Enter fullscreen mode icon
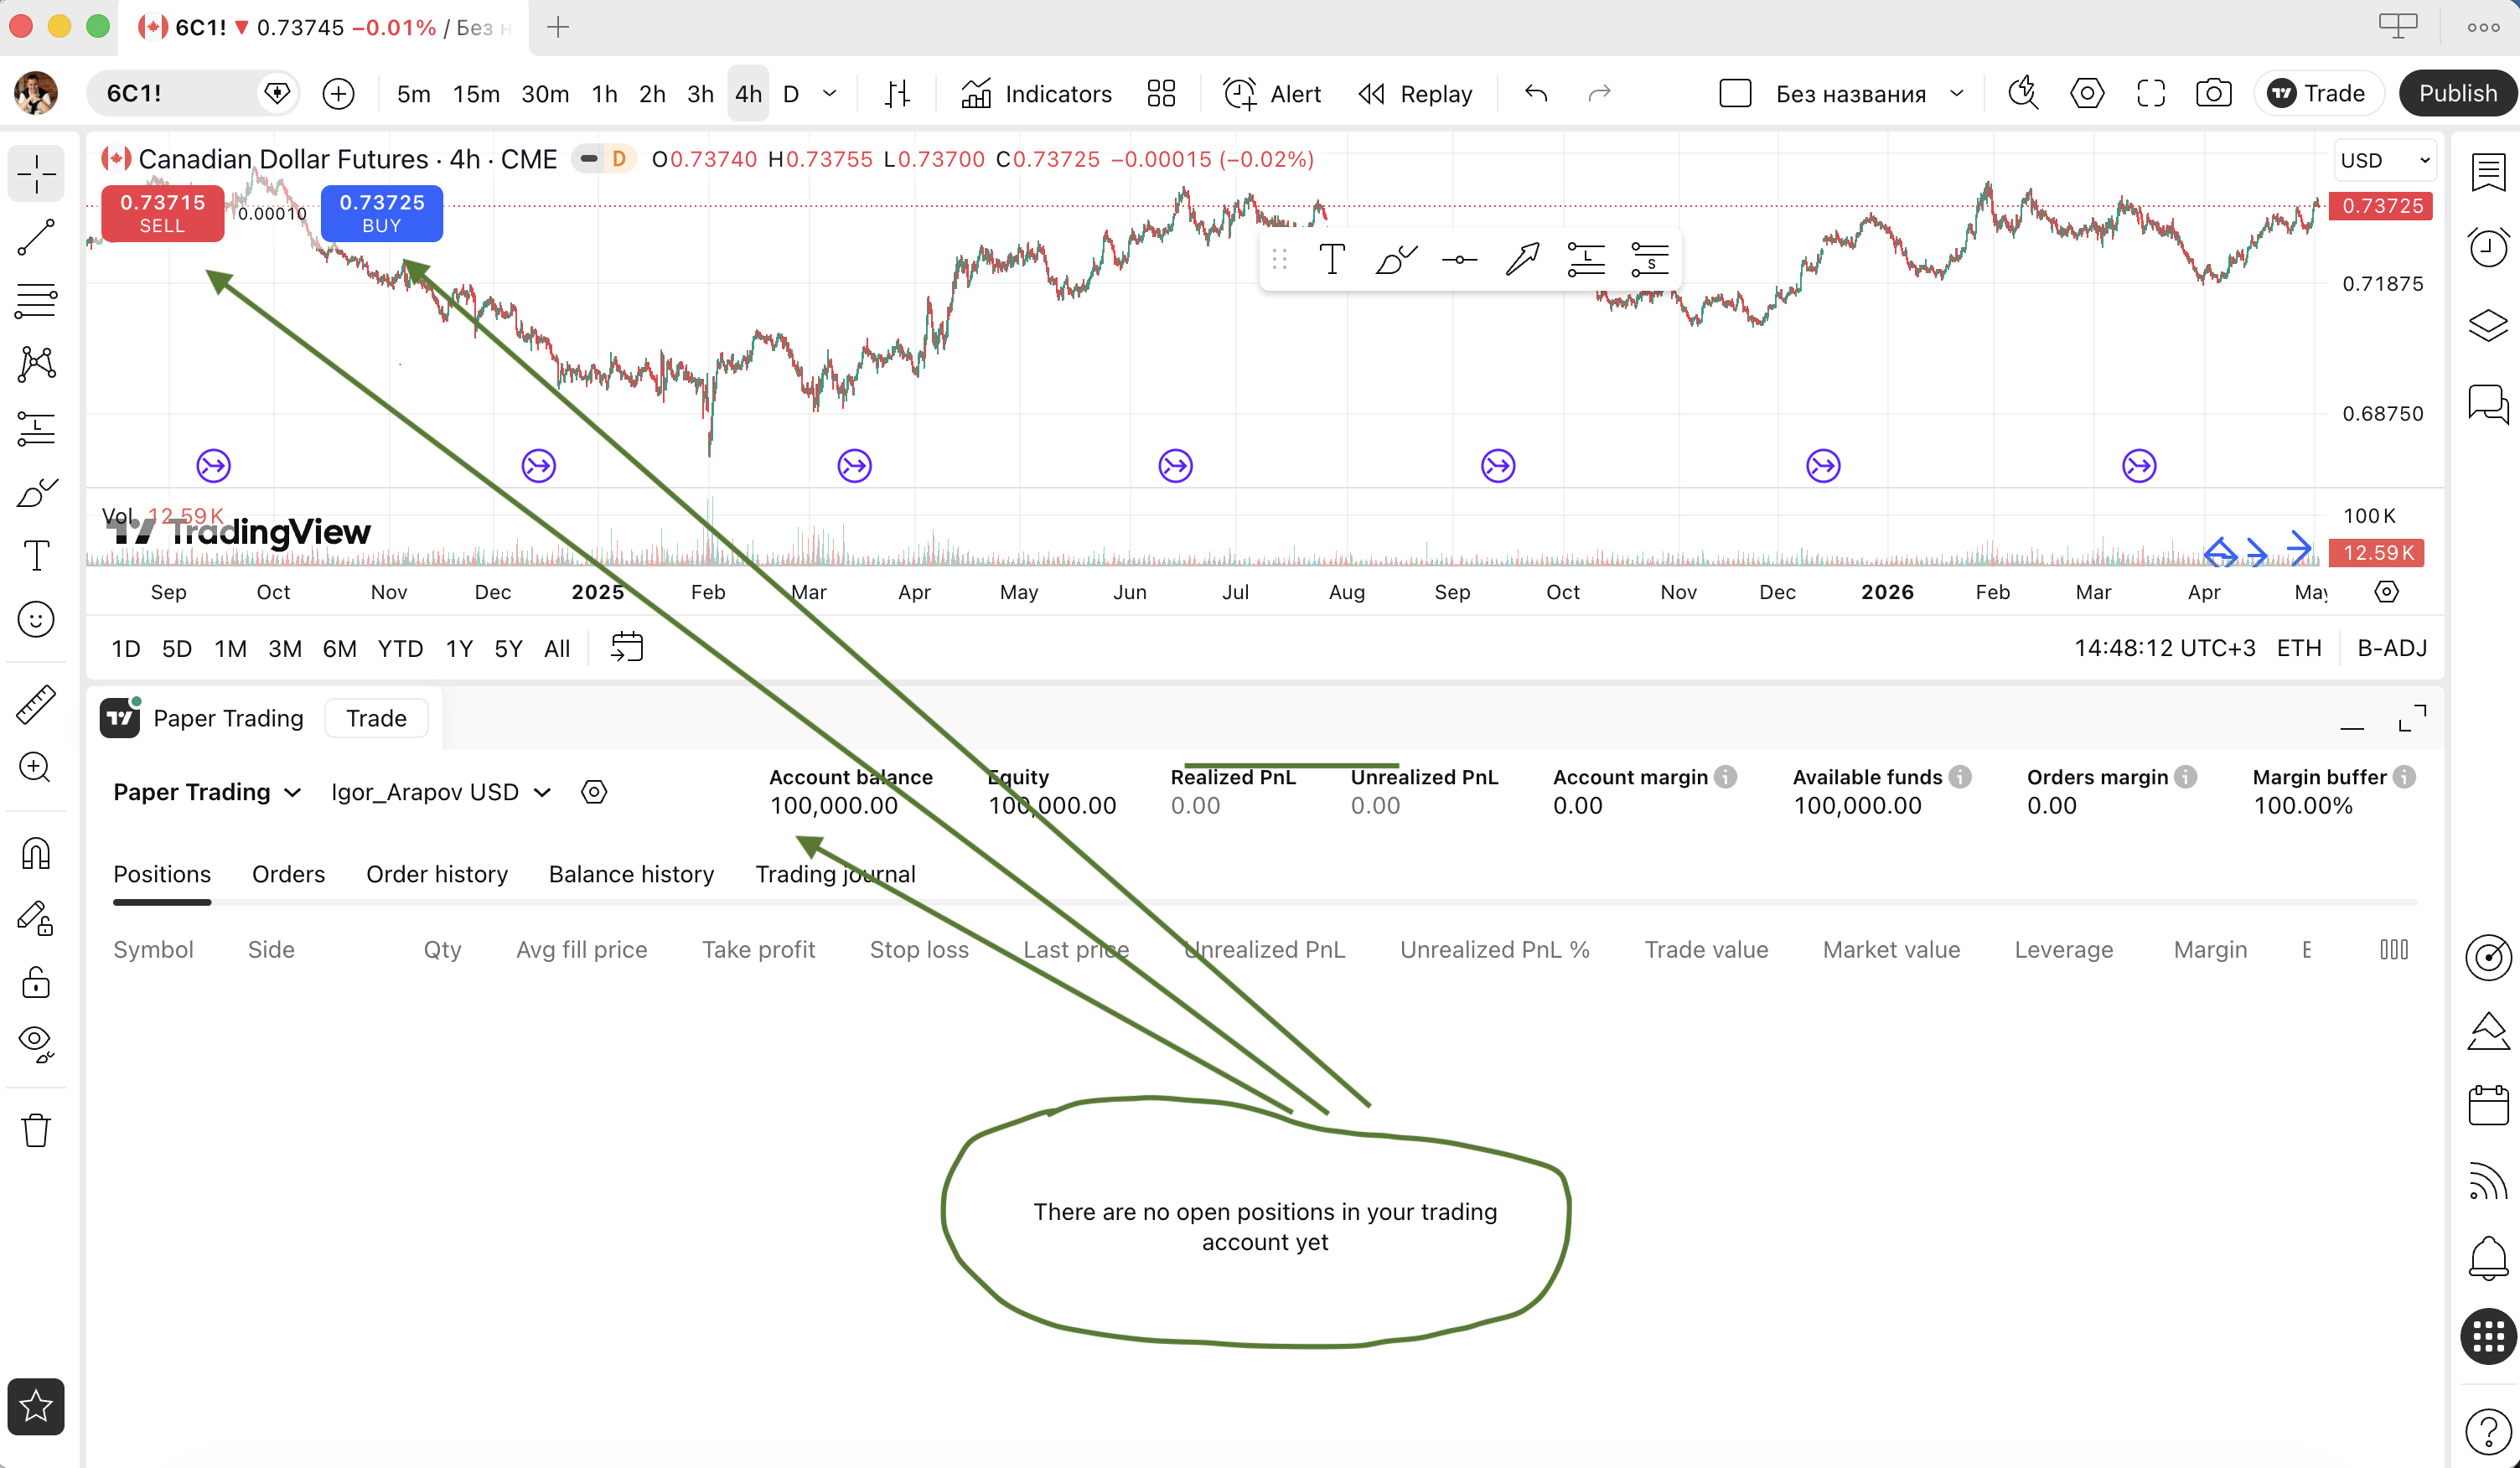 tap(2150, 93)
